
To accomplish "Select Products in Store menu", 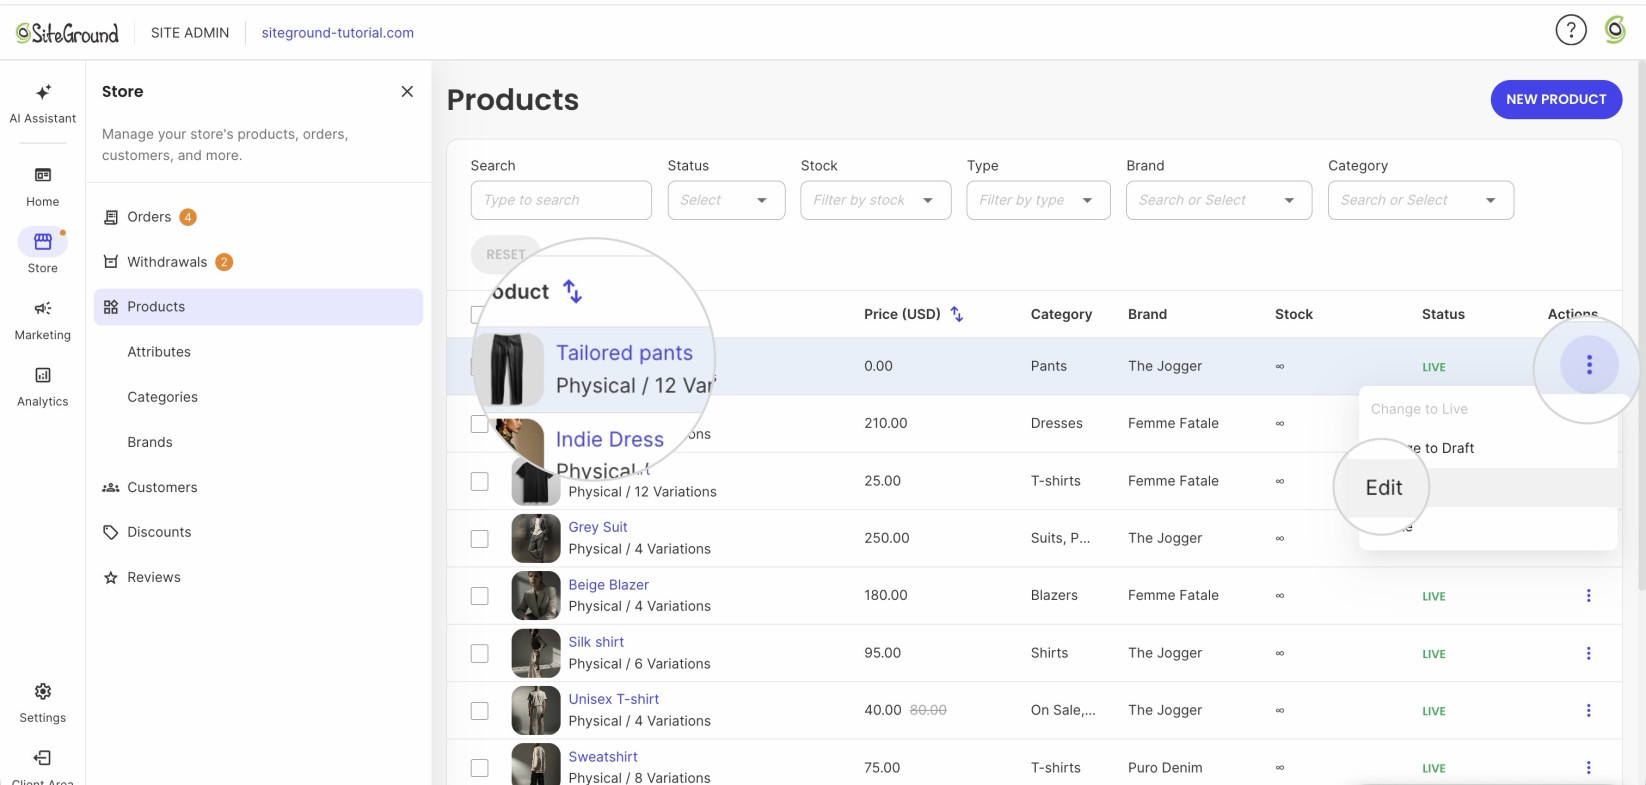I will pos(258,307).
